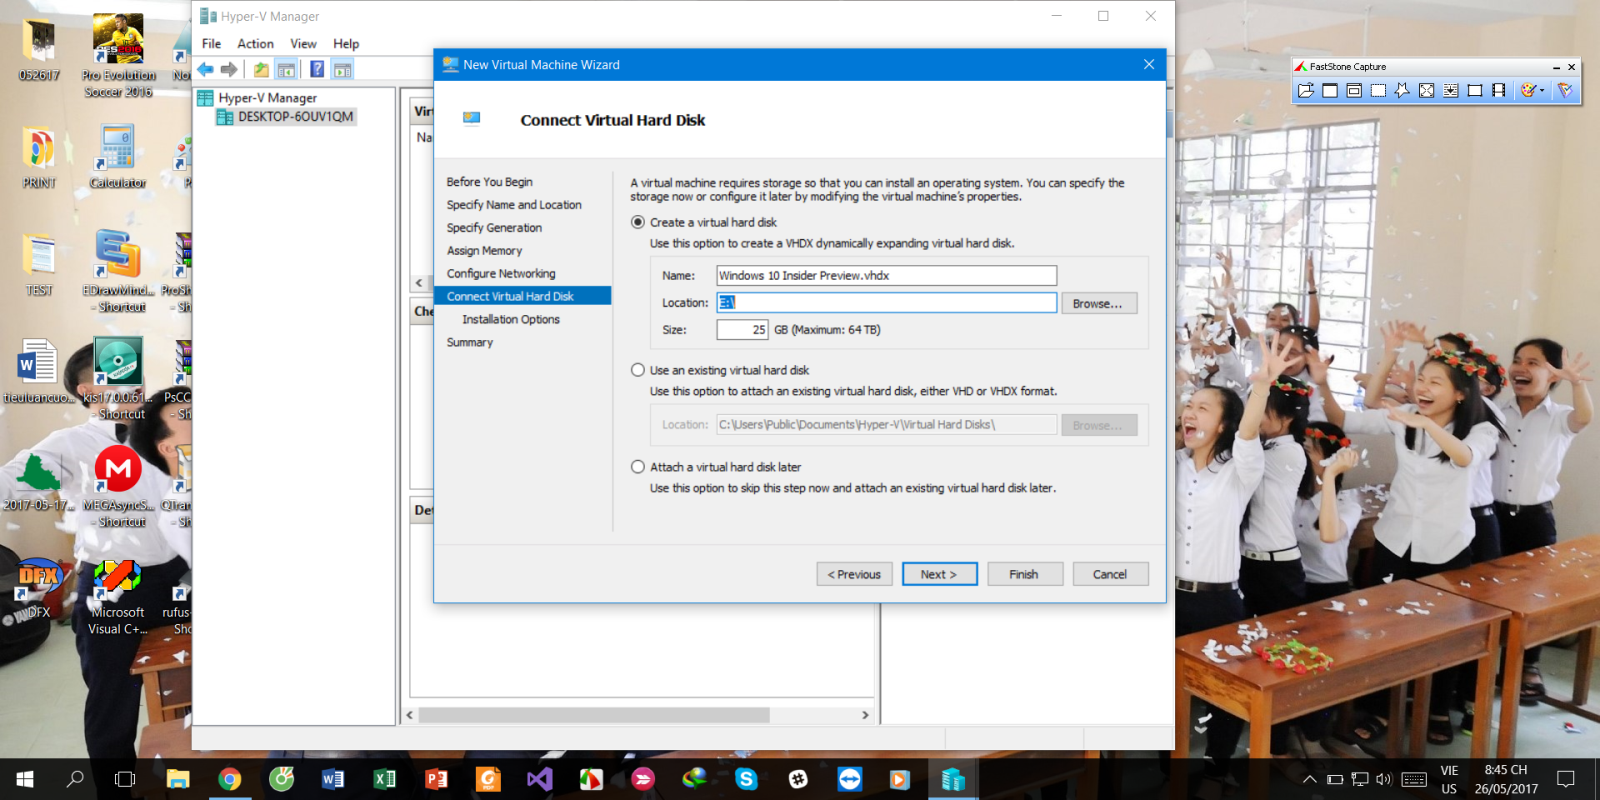Open file icon in FastStone Capture
Image resolution: width=1600 pixels, height=800 pixels.
(x=1306, y=90)
